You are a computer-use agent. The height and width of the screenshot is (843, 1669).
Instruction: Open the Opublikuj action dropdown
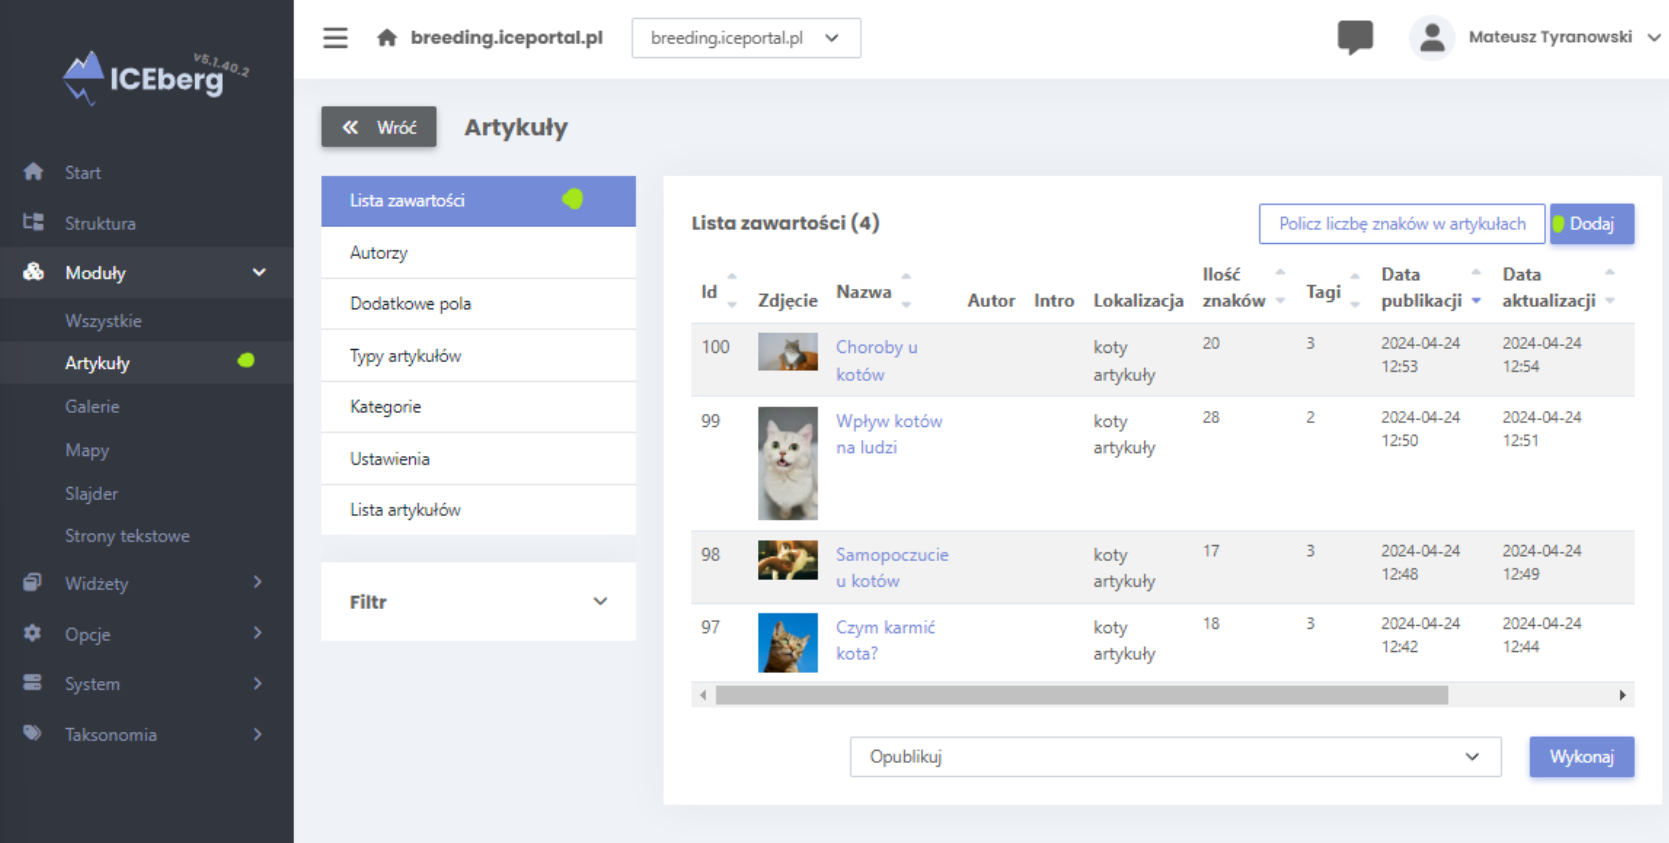[x=1174, y=757]
